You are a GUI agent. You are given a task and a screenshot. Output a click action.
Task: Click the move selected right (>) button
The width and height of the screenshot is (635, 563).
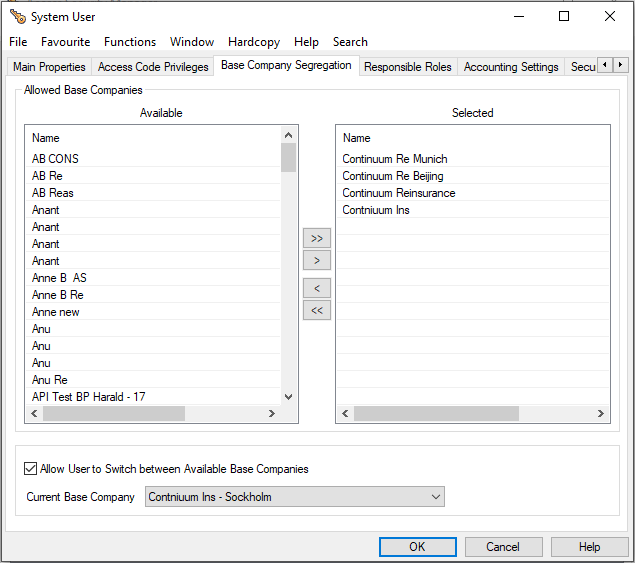tap(317, 261)
